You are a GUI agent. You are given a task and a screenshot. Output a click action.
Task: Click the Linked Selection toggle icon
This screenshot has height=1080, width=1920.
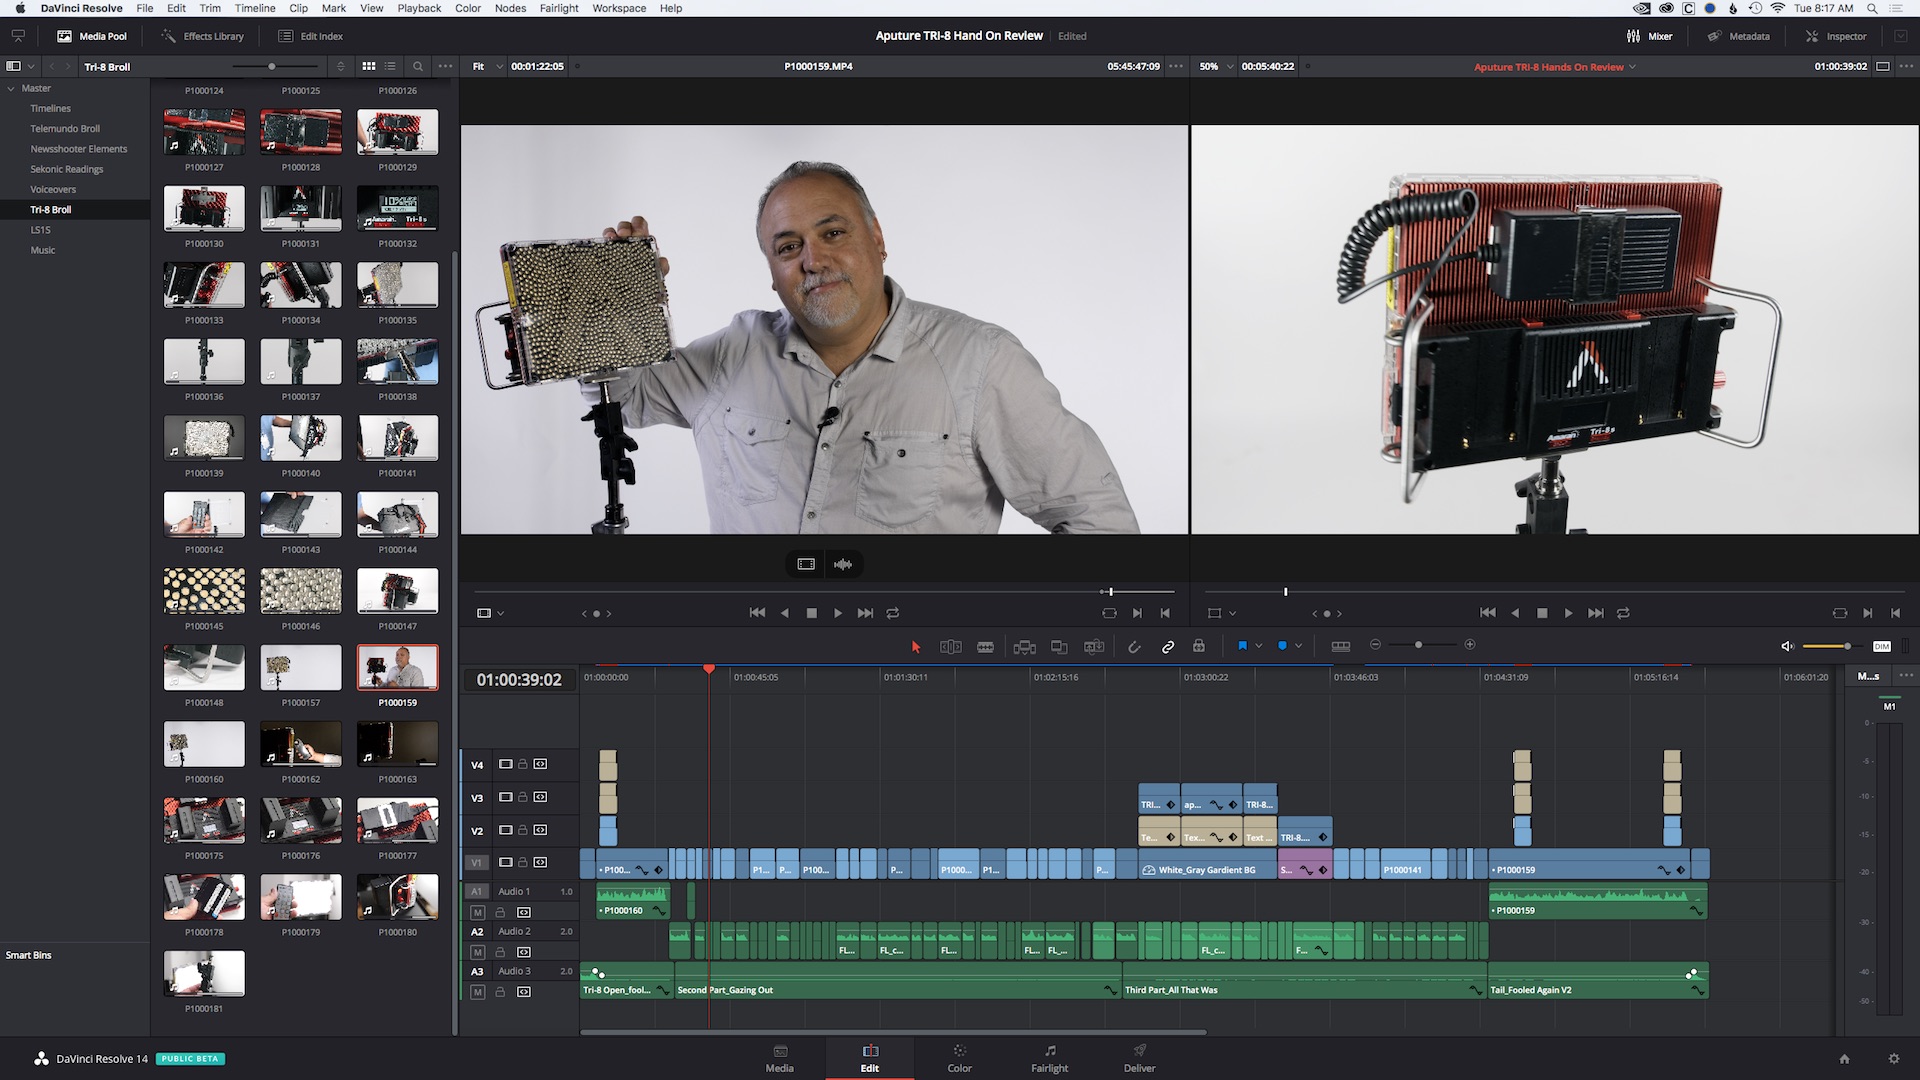1167,646
